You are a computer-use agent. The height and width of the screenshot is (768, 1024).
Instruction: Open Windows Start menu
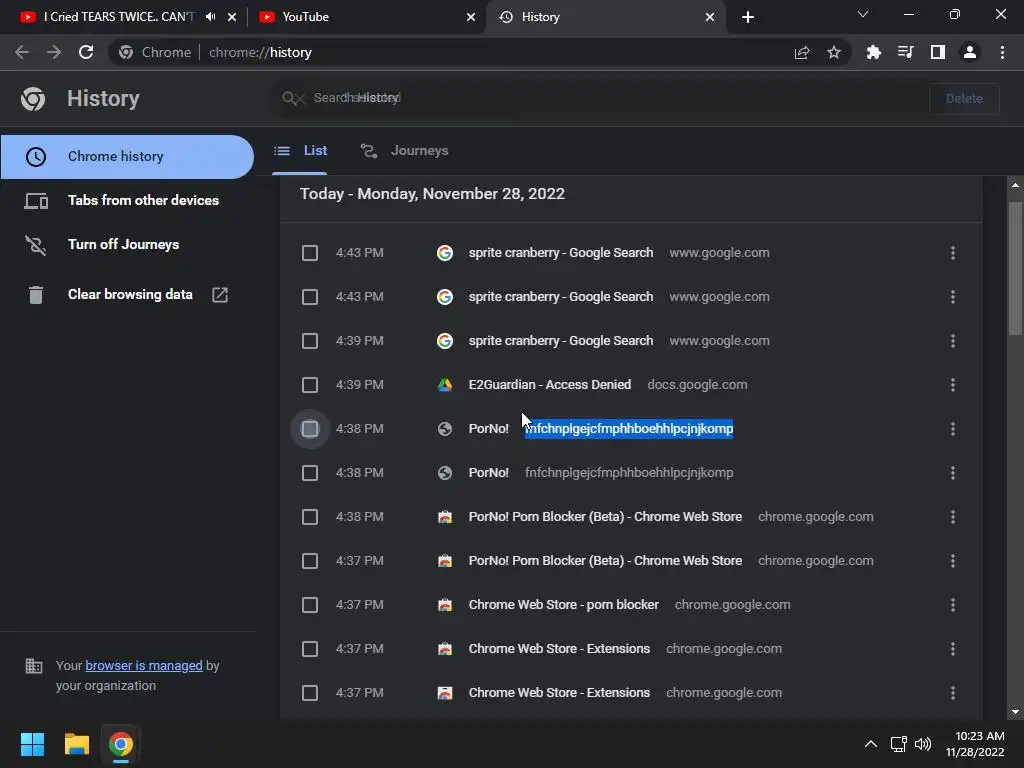tap(33, 744)
